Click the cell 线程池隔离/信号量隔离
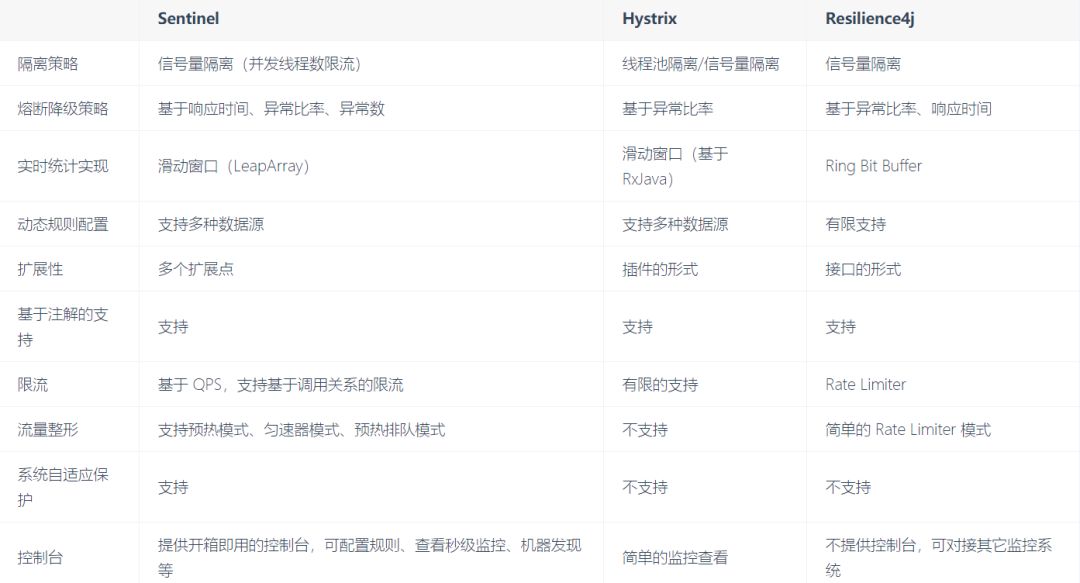1080x583 pixels. [x=700, y=64]
